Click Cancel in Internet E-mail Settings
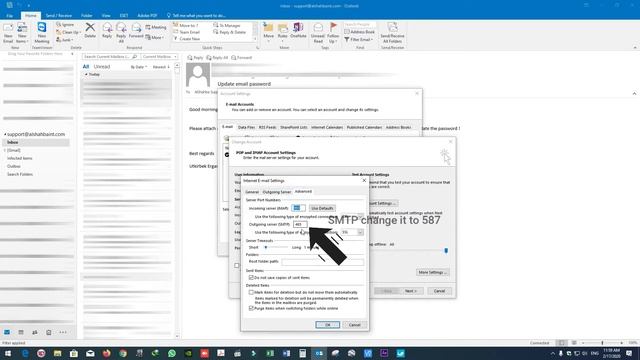The width and height of the screenshot is (640, 360). coord(354,325)
